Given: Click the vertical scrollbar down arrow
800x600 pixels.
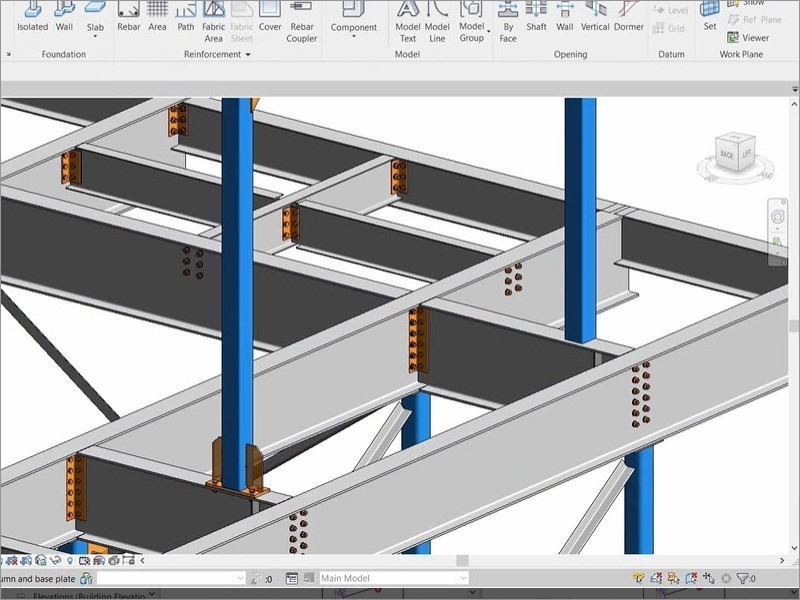Looking at the screenshot, I should (794, 548).
